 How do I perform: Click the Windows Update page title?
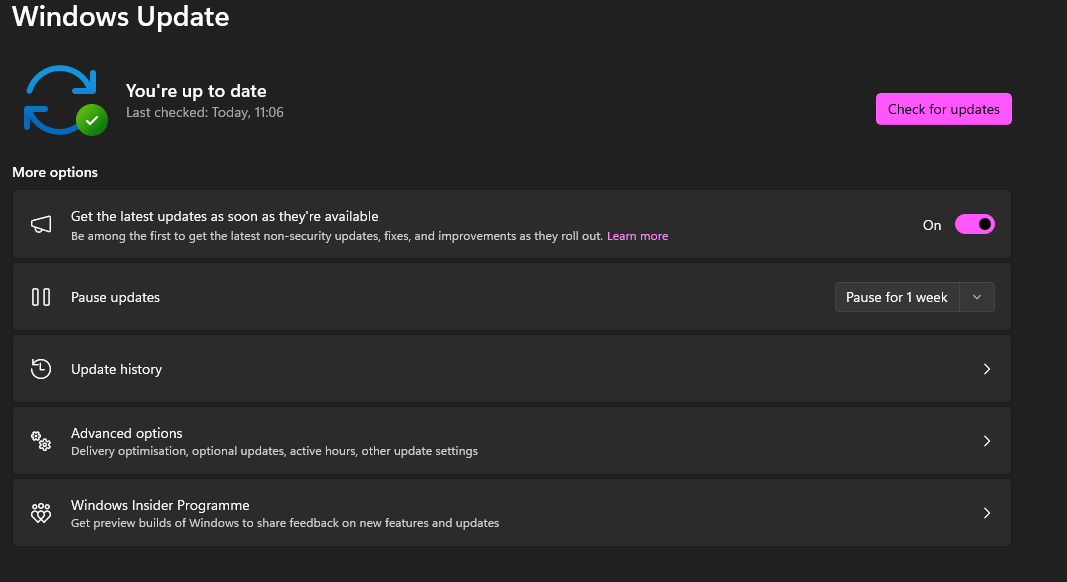coord(120,16)
